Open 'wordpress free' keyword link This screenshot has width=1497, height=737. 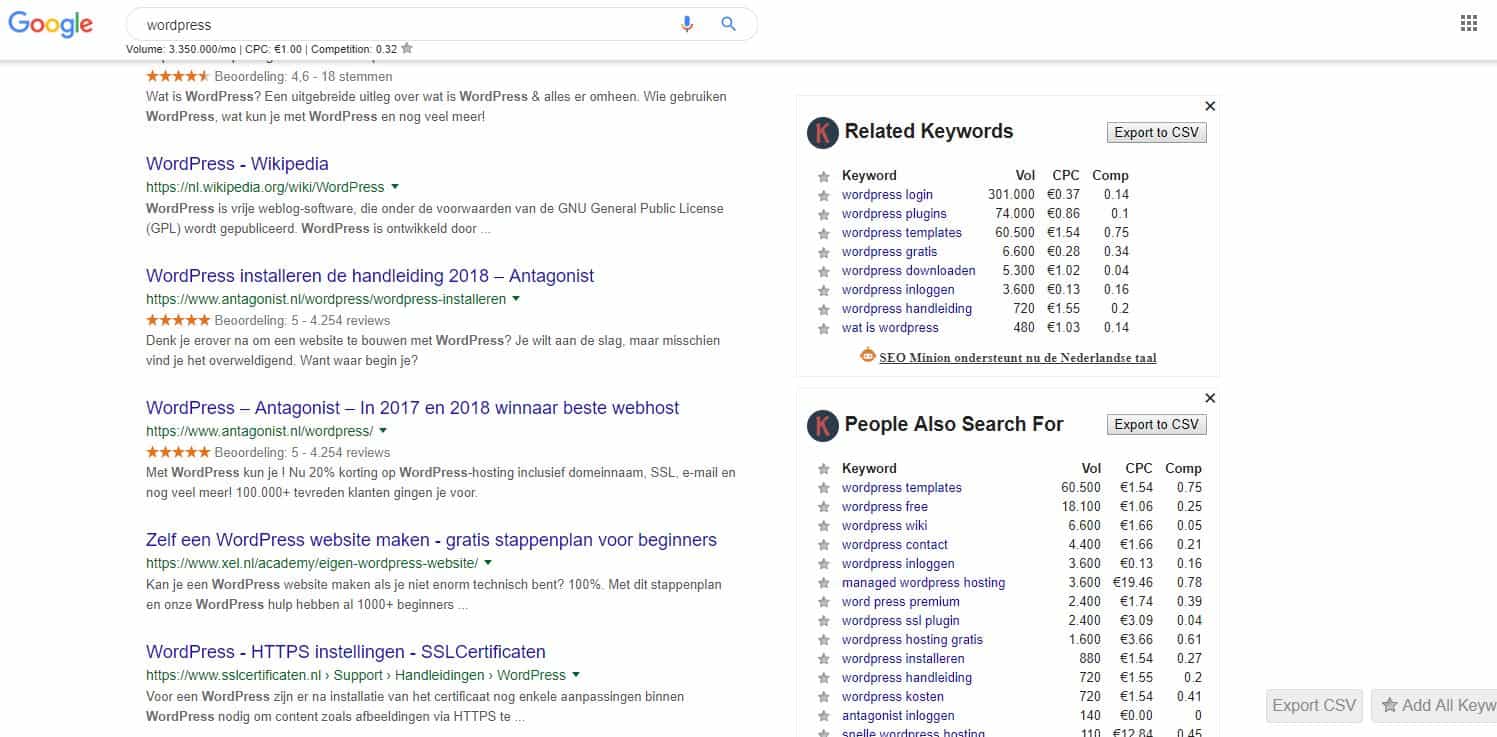pyautogui.click(x=885, y=507)
